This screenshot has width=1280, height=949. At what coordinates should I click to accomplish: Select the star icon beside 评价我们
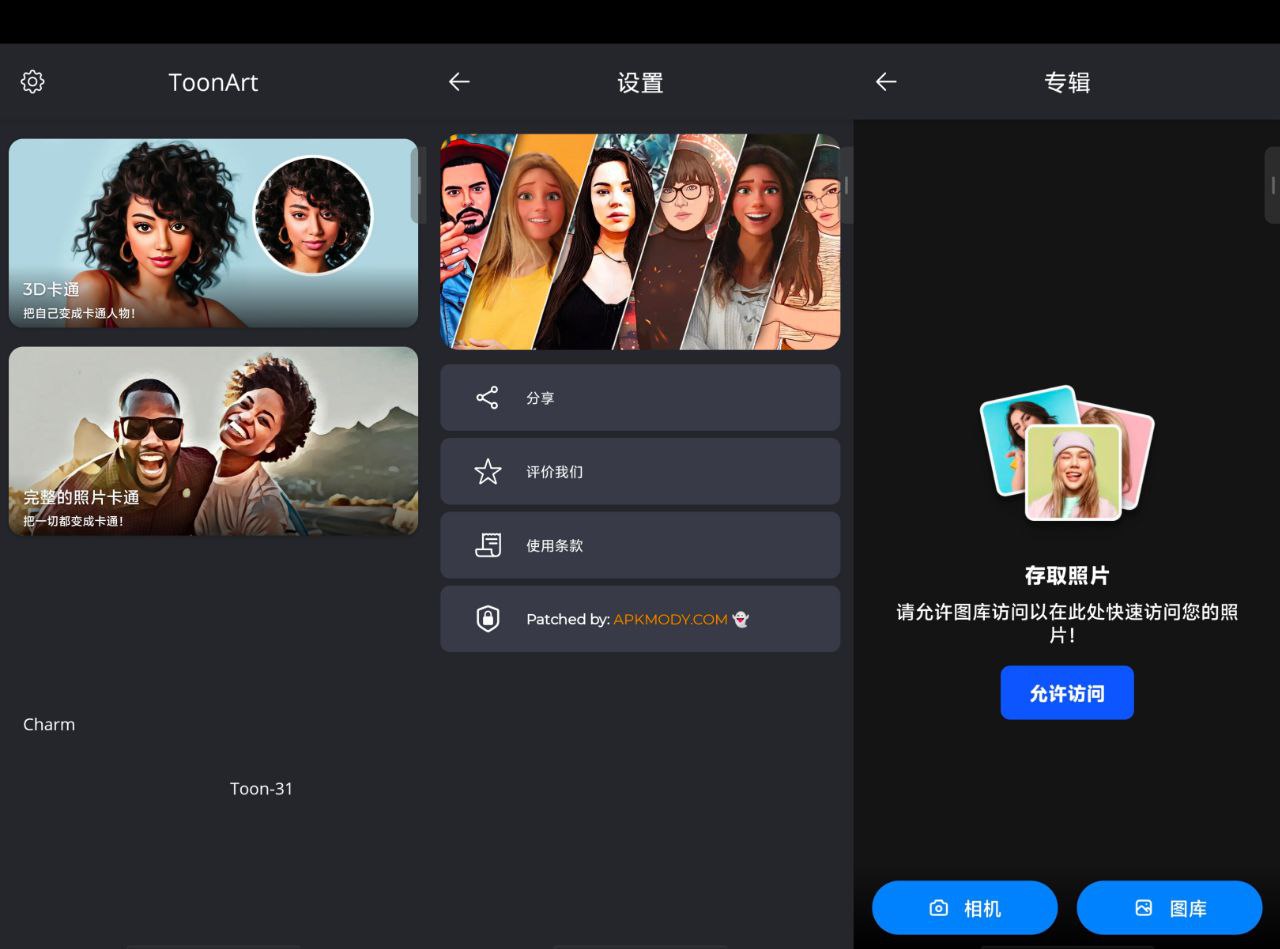[x=487, y=471]
